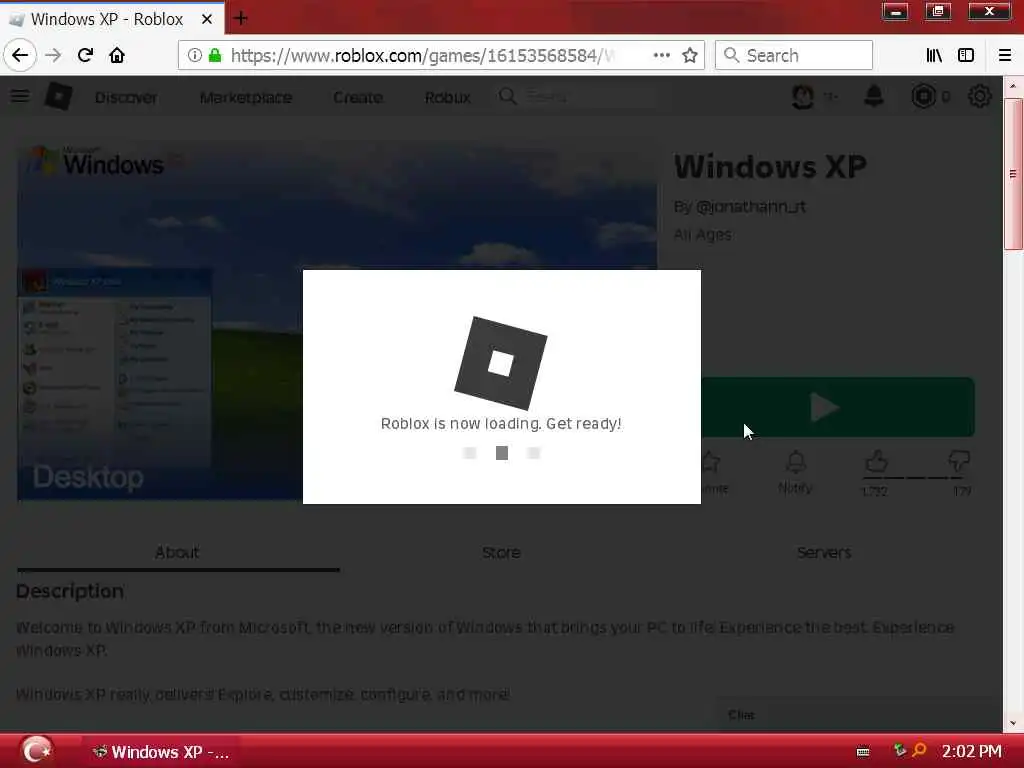Viewport: 1024px width, 768px height.
Task: Select the Windows XP - Roblox browser tab
Action: click(111, 19)
